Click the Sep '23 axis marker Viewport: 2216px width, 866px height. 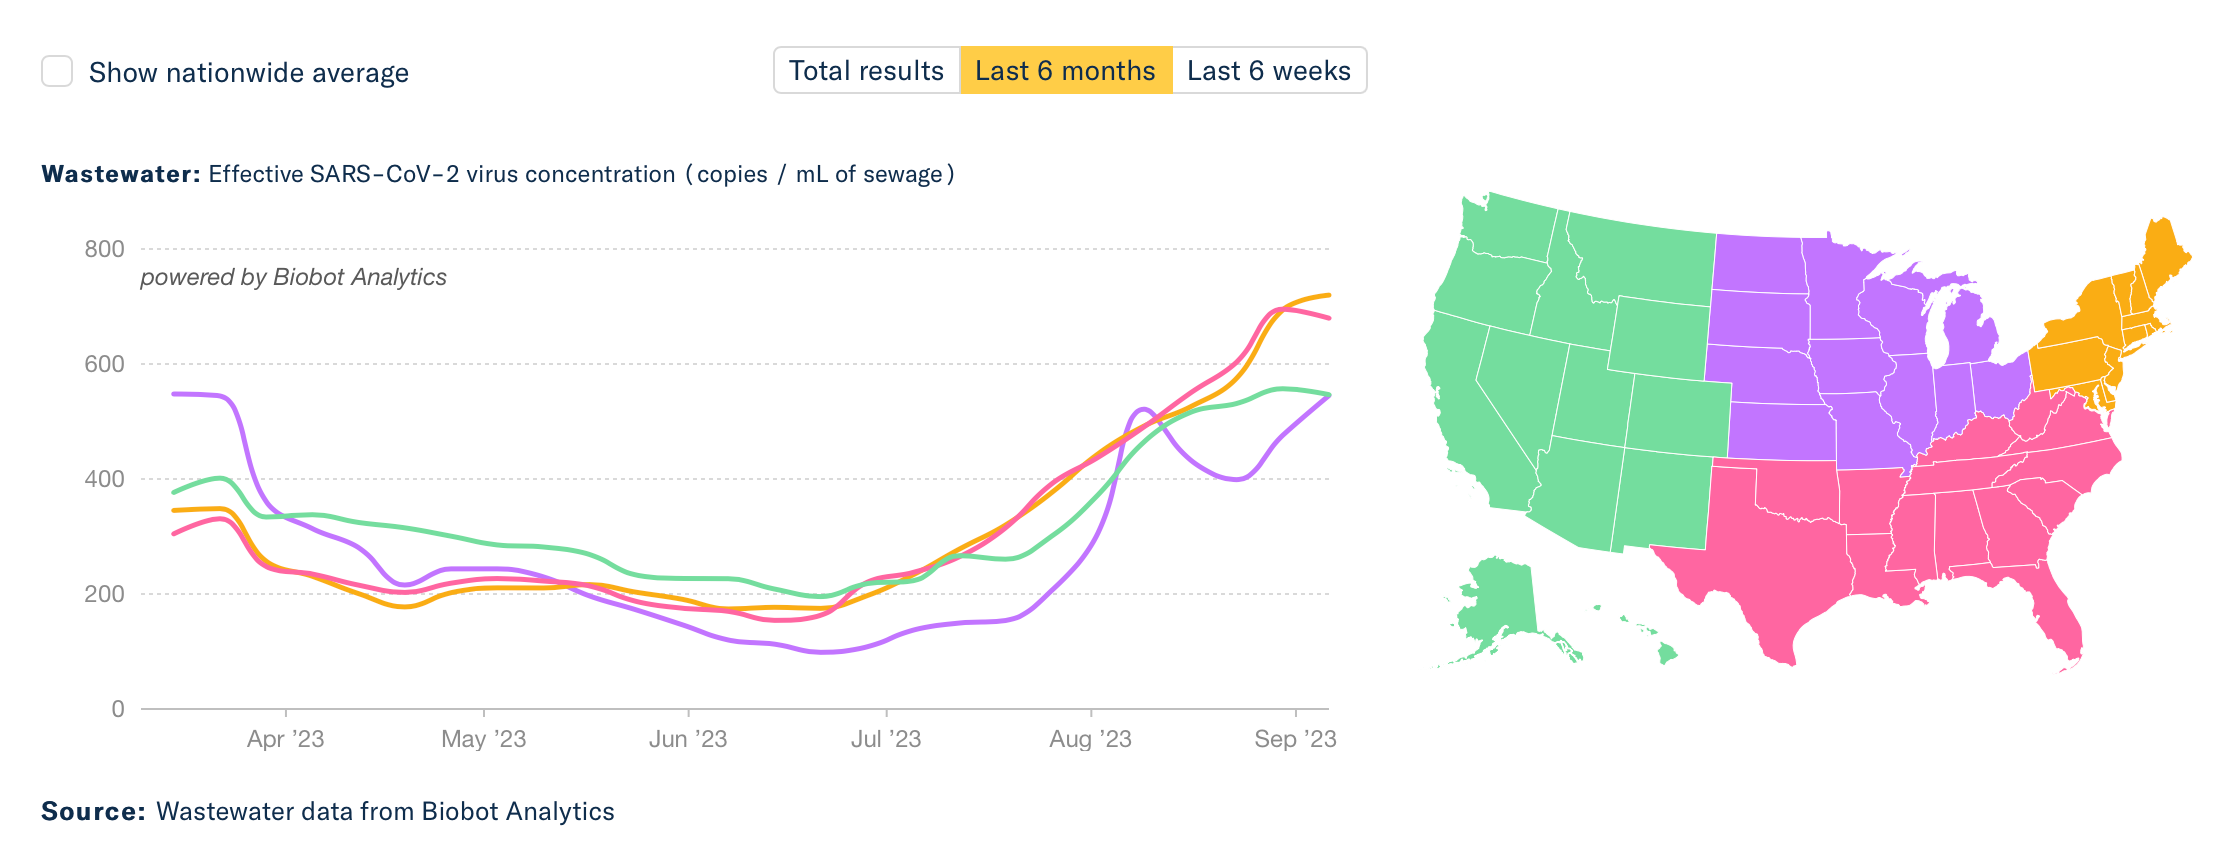[x=1295, y=738]
